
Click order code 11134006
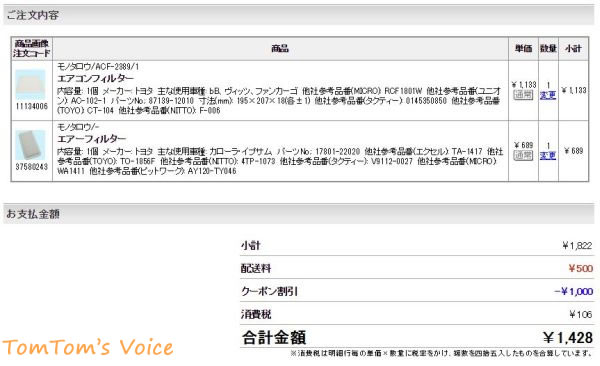click(x=31, y=106)
